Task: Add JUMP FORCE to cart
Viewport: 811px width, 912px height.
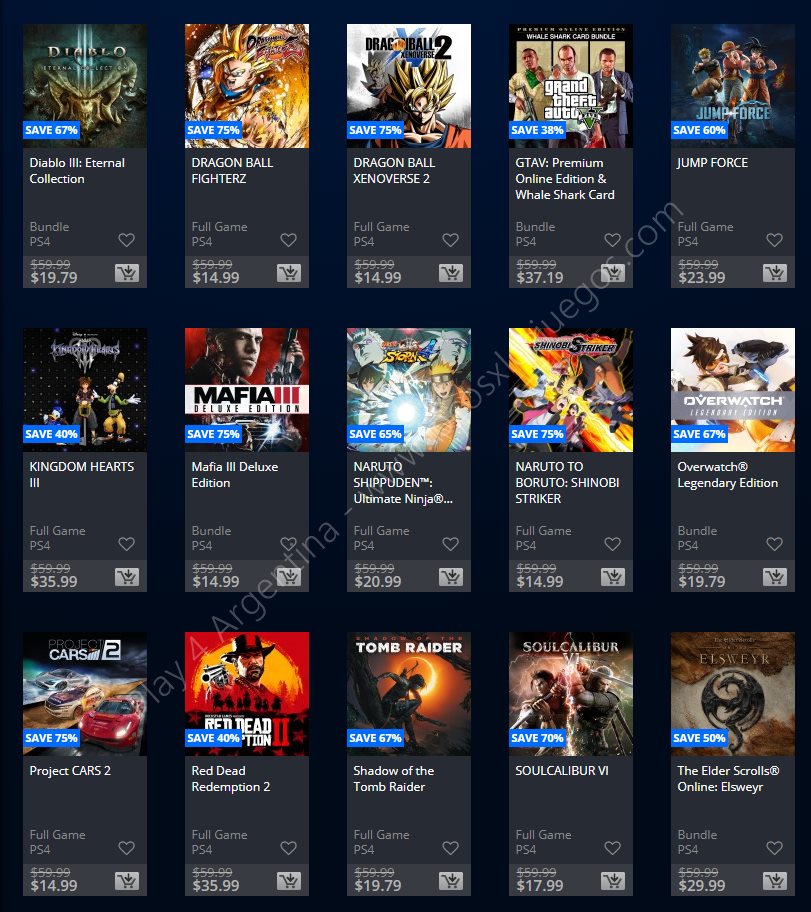Action: (x=775, y=273)
